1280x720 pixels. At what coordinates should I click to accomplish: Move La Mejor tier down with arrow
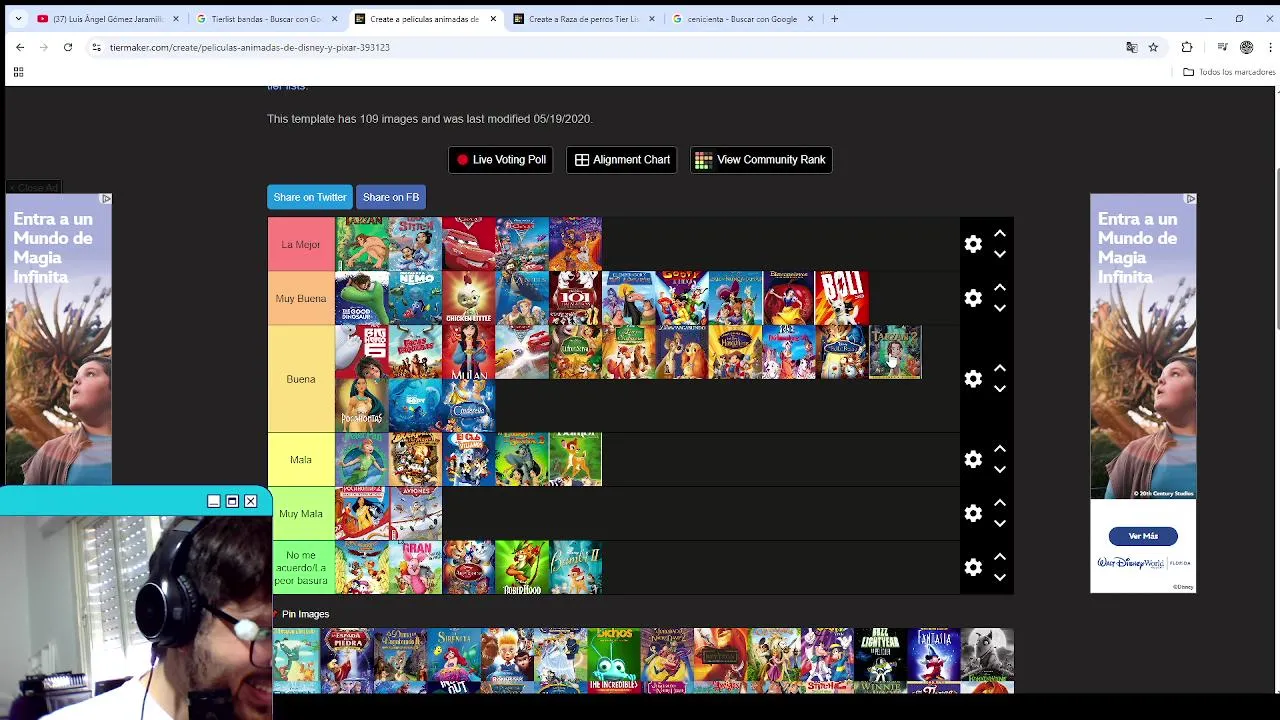tap(999, 254)
